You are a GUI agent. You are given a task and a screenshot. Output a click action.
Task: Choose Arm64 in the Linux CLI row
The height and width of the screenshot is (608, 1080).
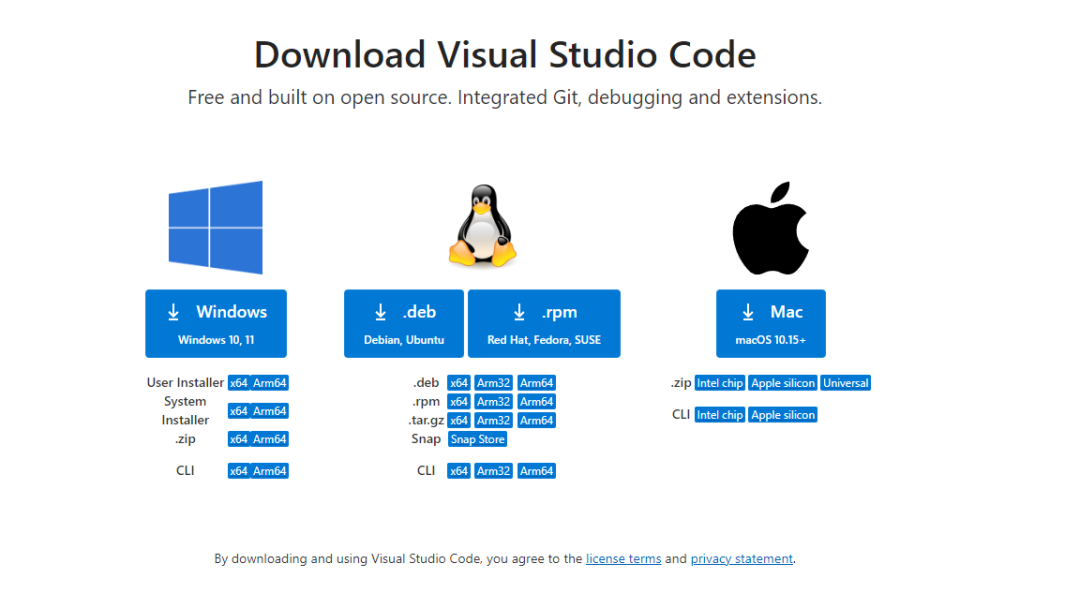[537, 471]
